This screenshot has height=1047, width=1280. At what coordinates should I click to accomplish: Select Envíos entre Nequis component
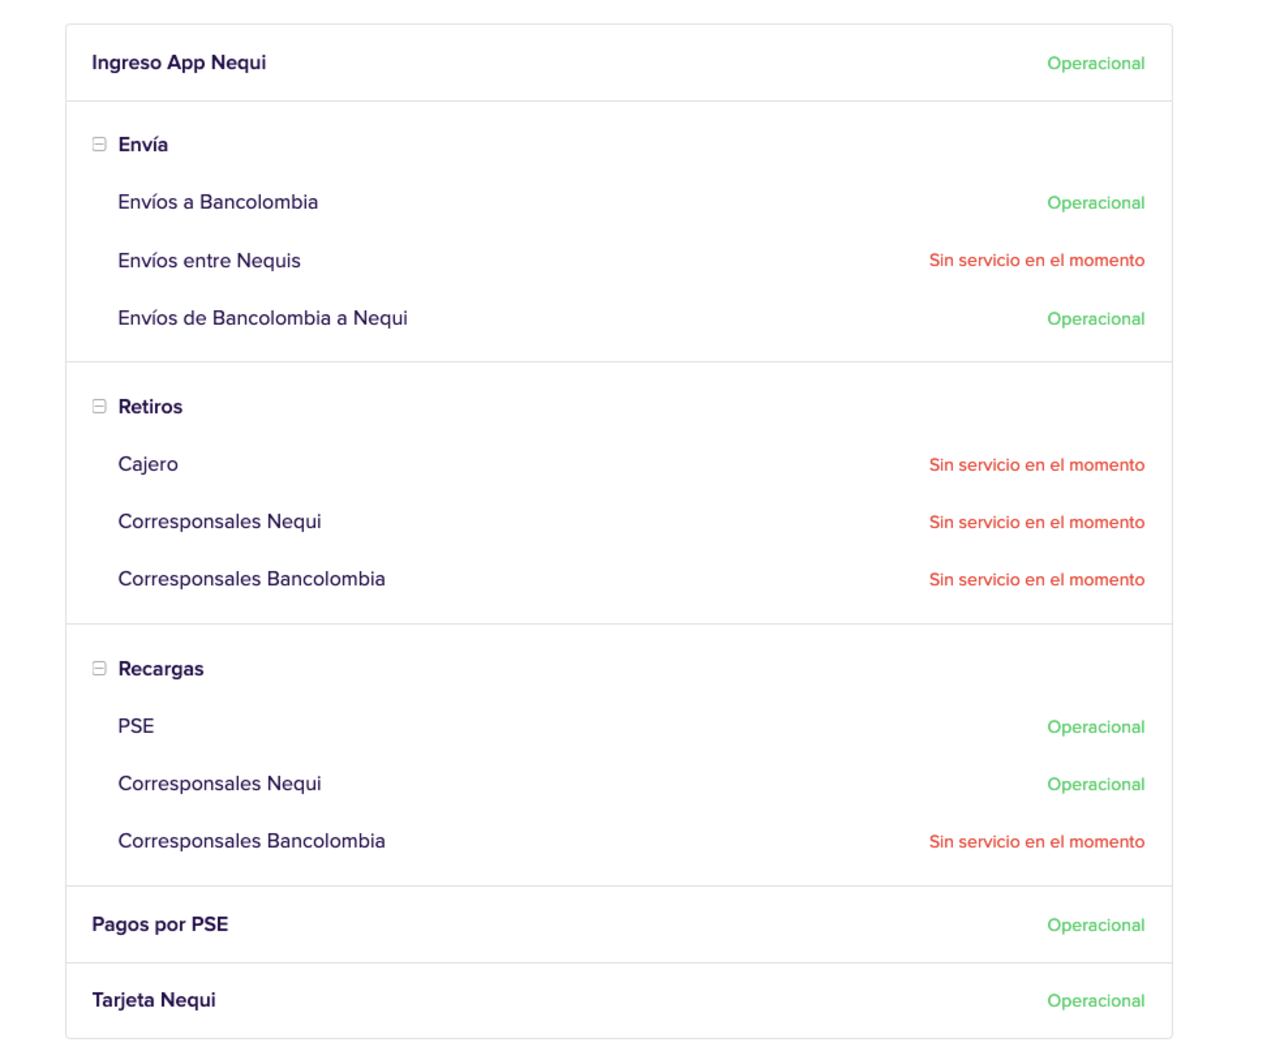[x=209, y=261]
